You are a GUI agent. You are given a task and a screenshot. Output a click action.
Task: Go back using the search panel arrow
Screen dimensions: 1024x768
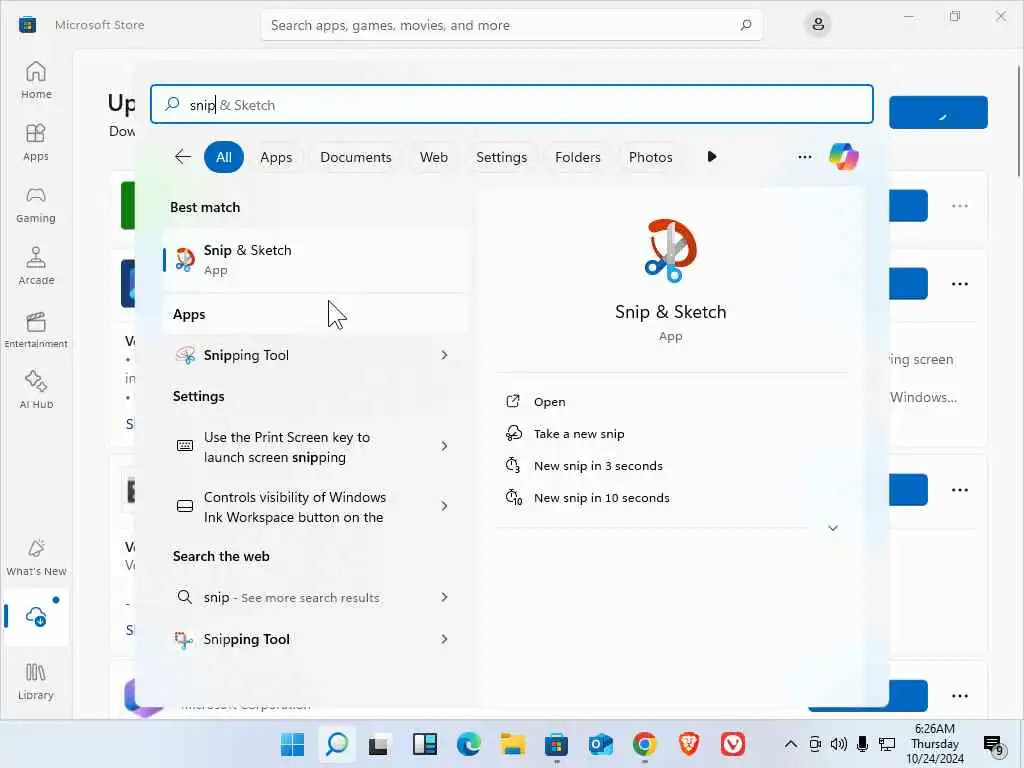click(x=183, y=157)
